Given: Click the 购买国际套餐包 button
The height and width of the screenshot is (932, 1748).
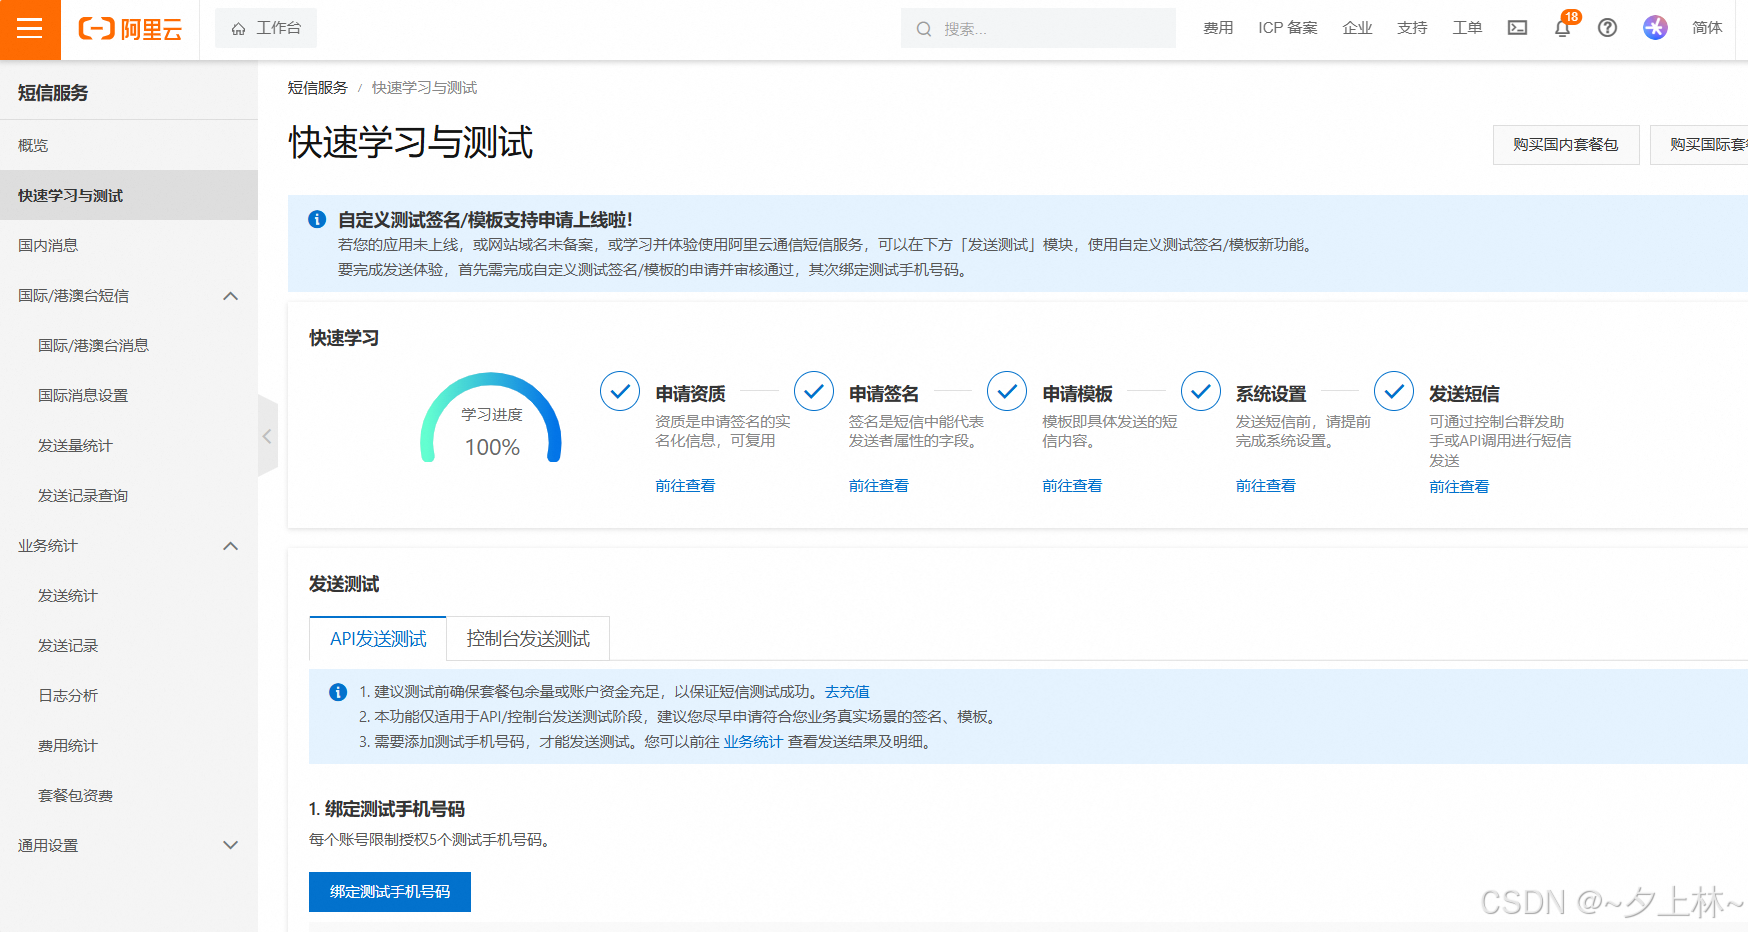Looking at the screenshot, I should pyautogui.click(x=1700, y=145).
